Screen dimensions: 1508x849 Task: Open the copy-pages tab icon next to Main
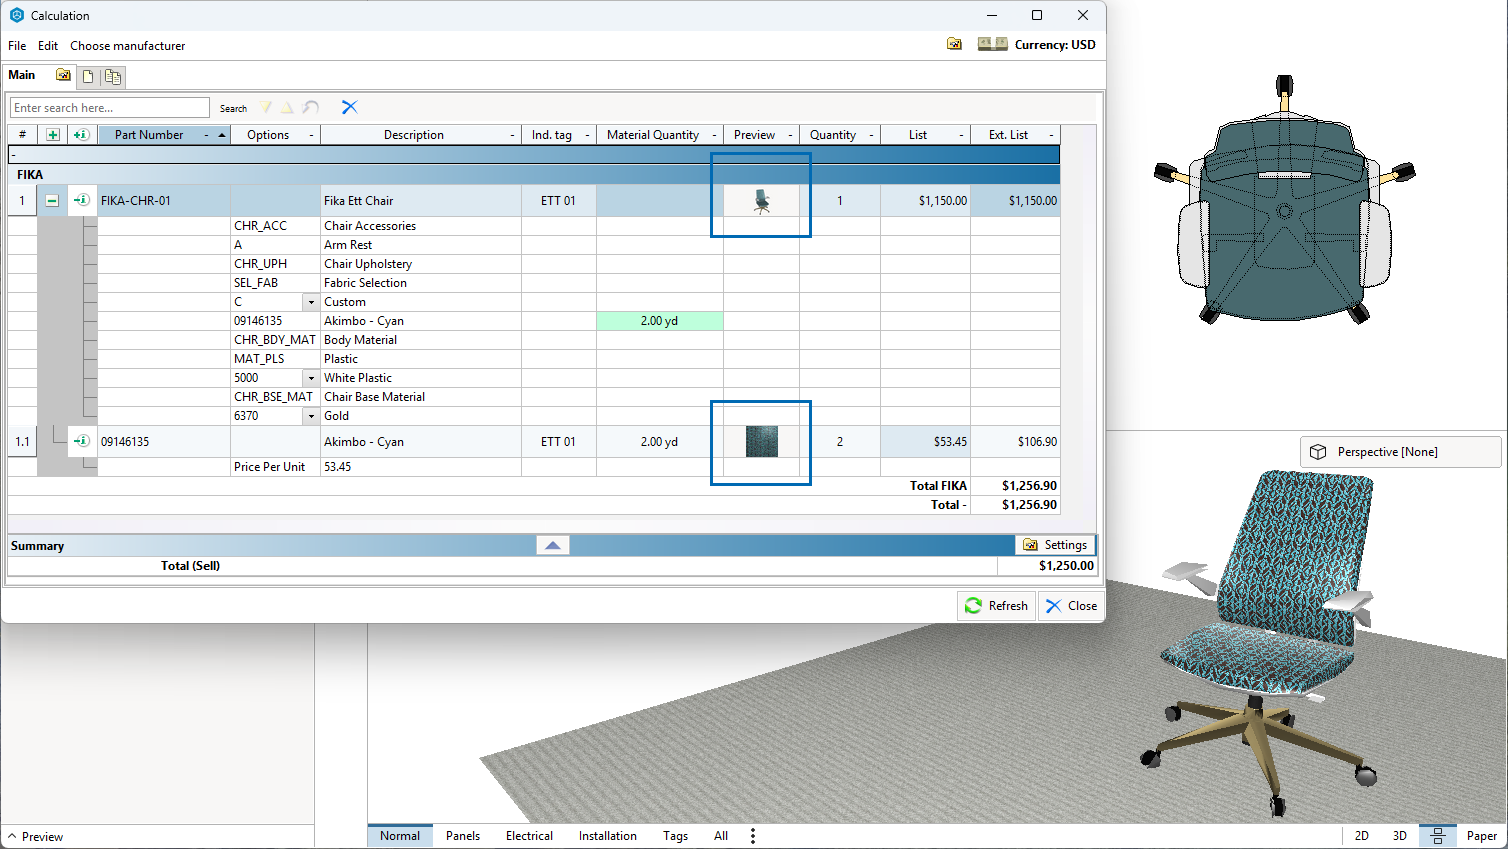pyautogui.click(x=113, y=76)
